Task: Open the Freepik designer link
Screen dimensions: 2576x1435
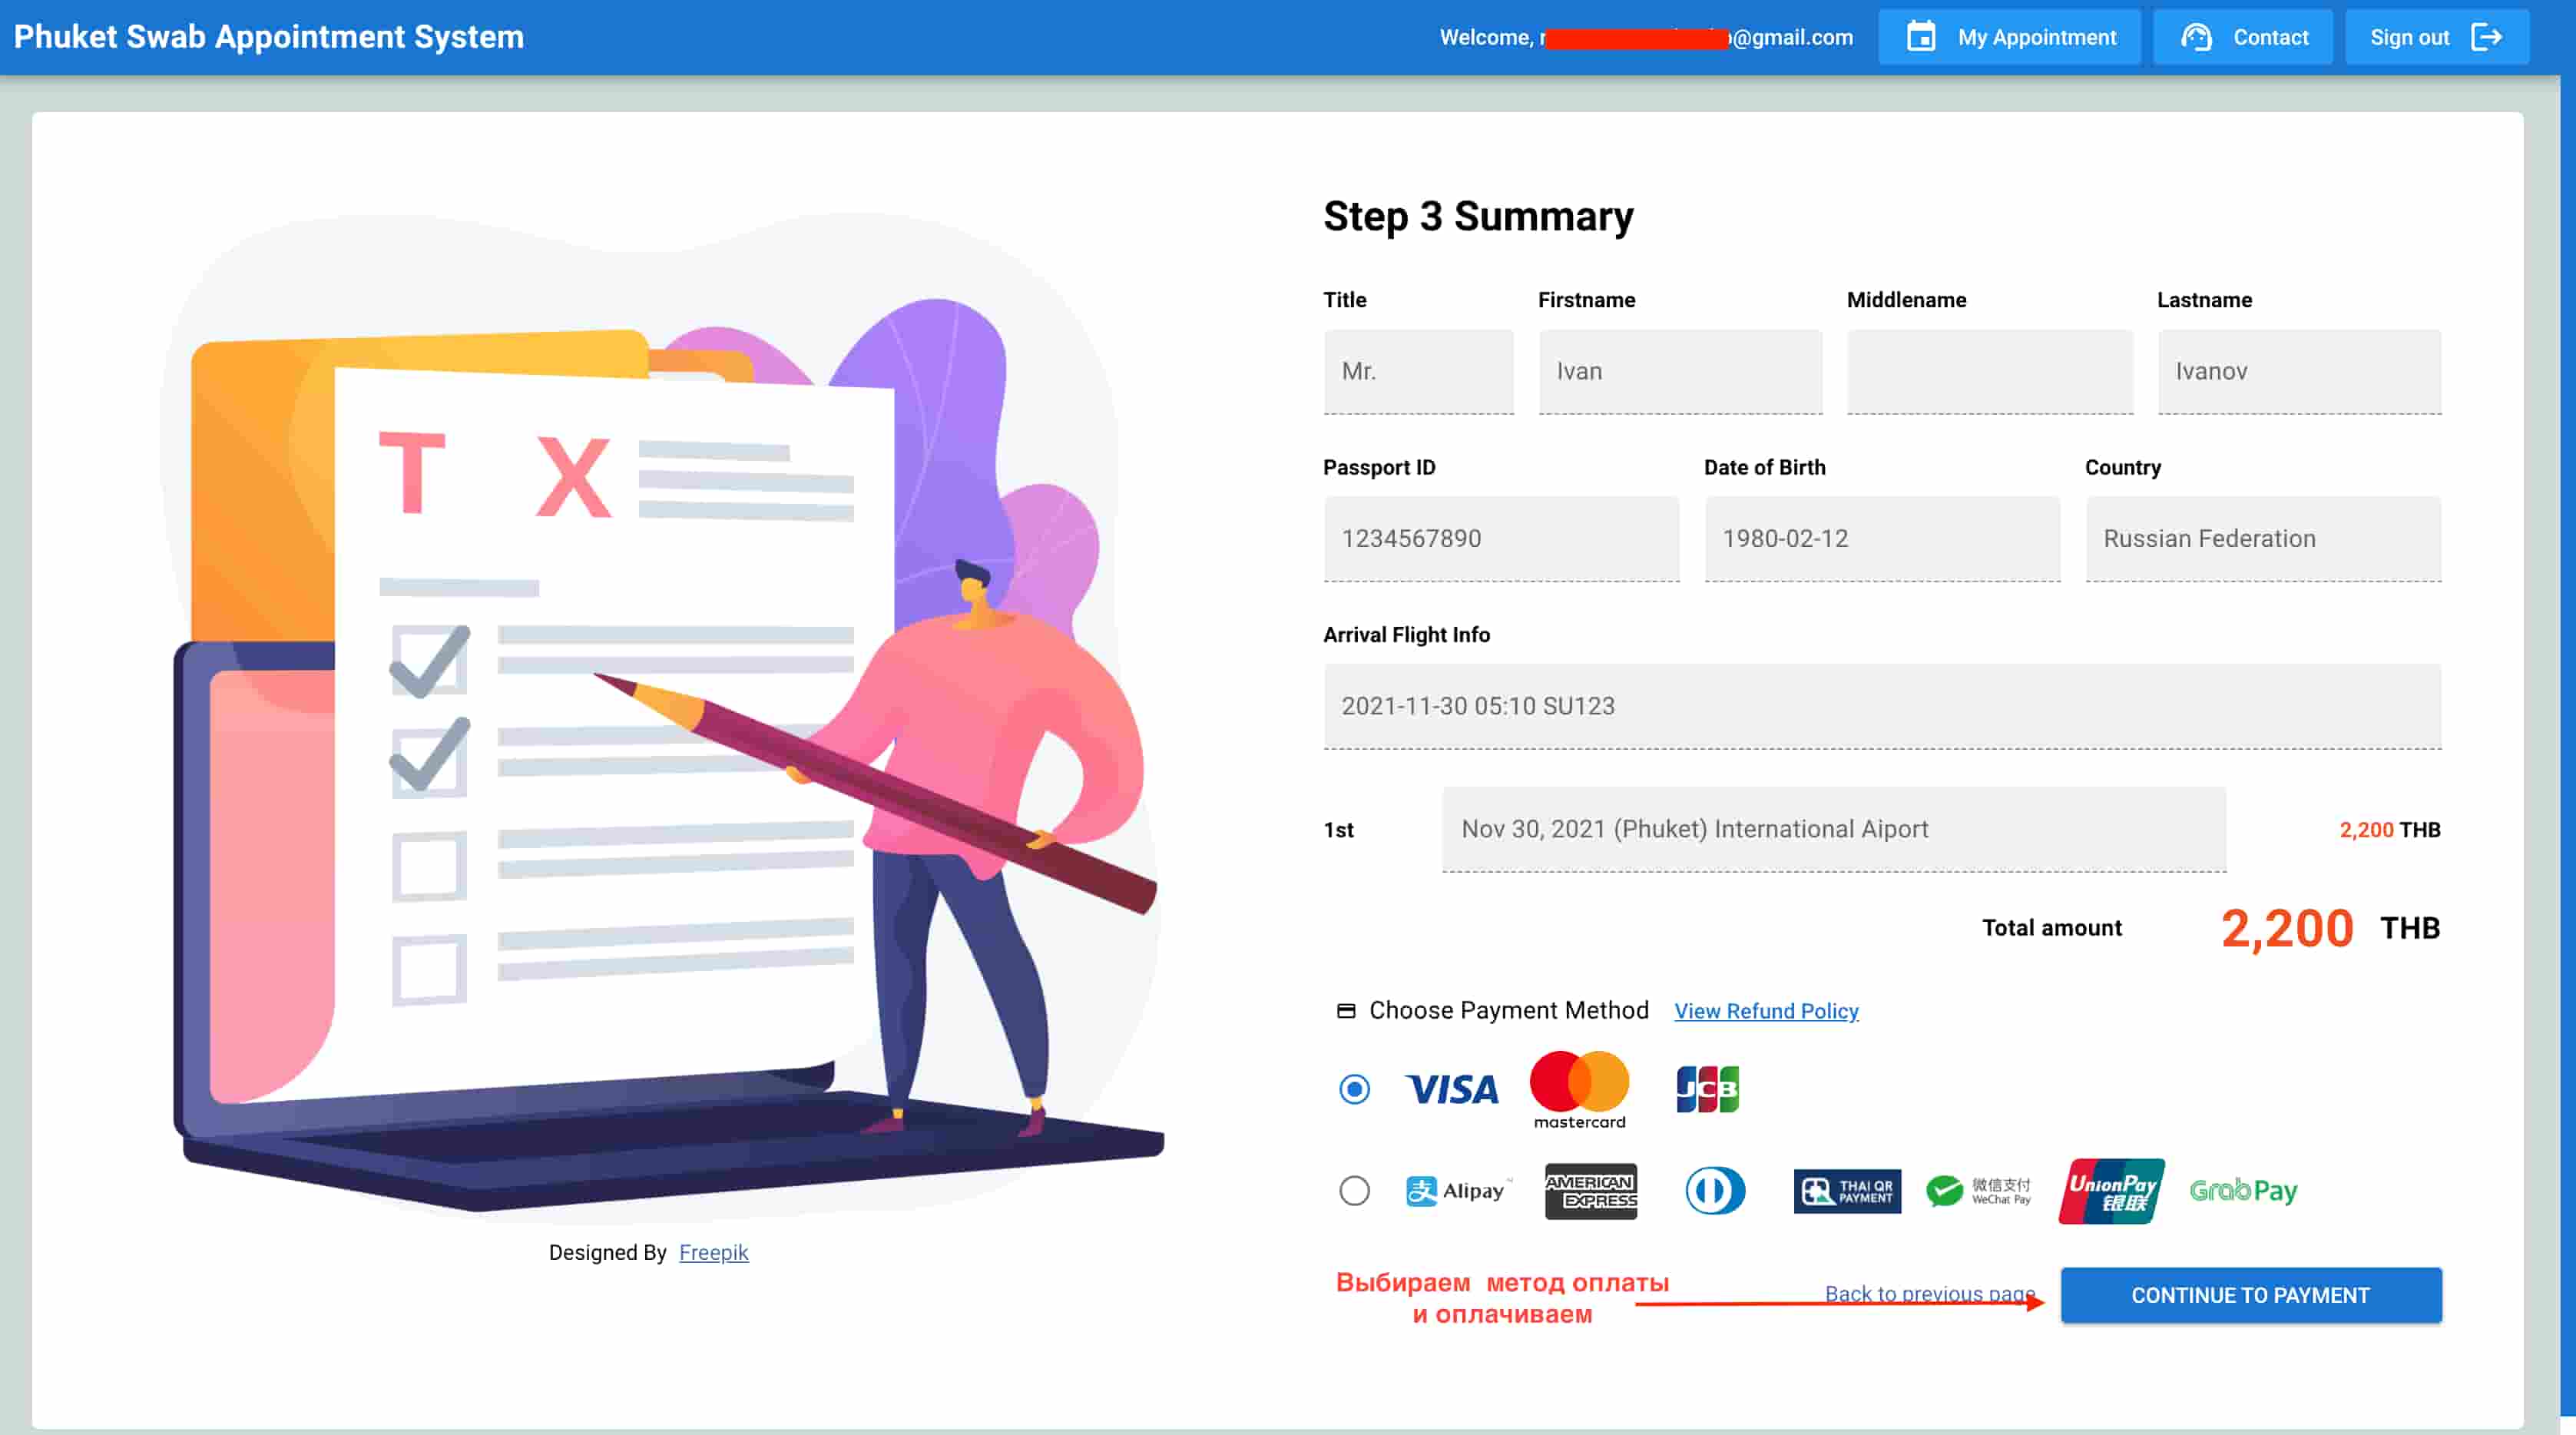Action: click(713, 1252)
